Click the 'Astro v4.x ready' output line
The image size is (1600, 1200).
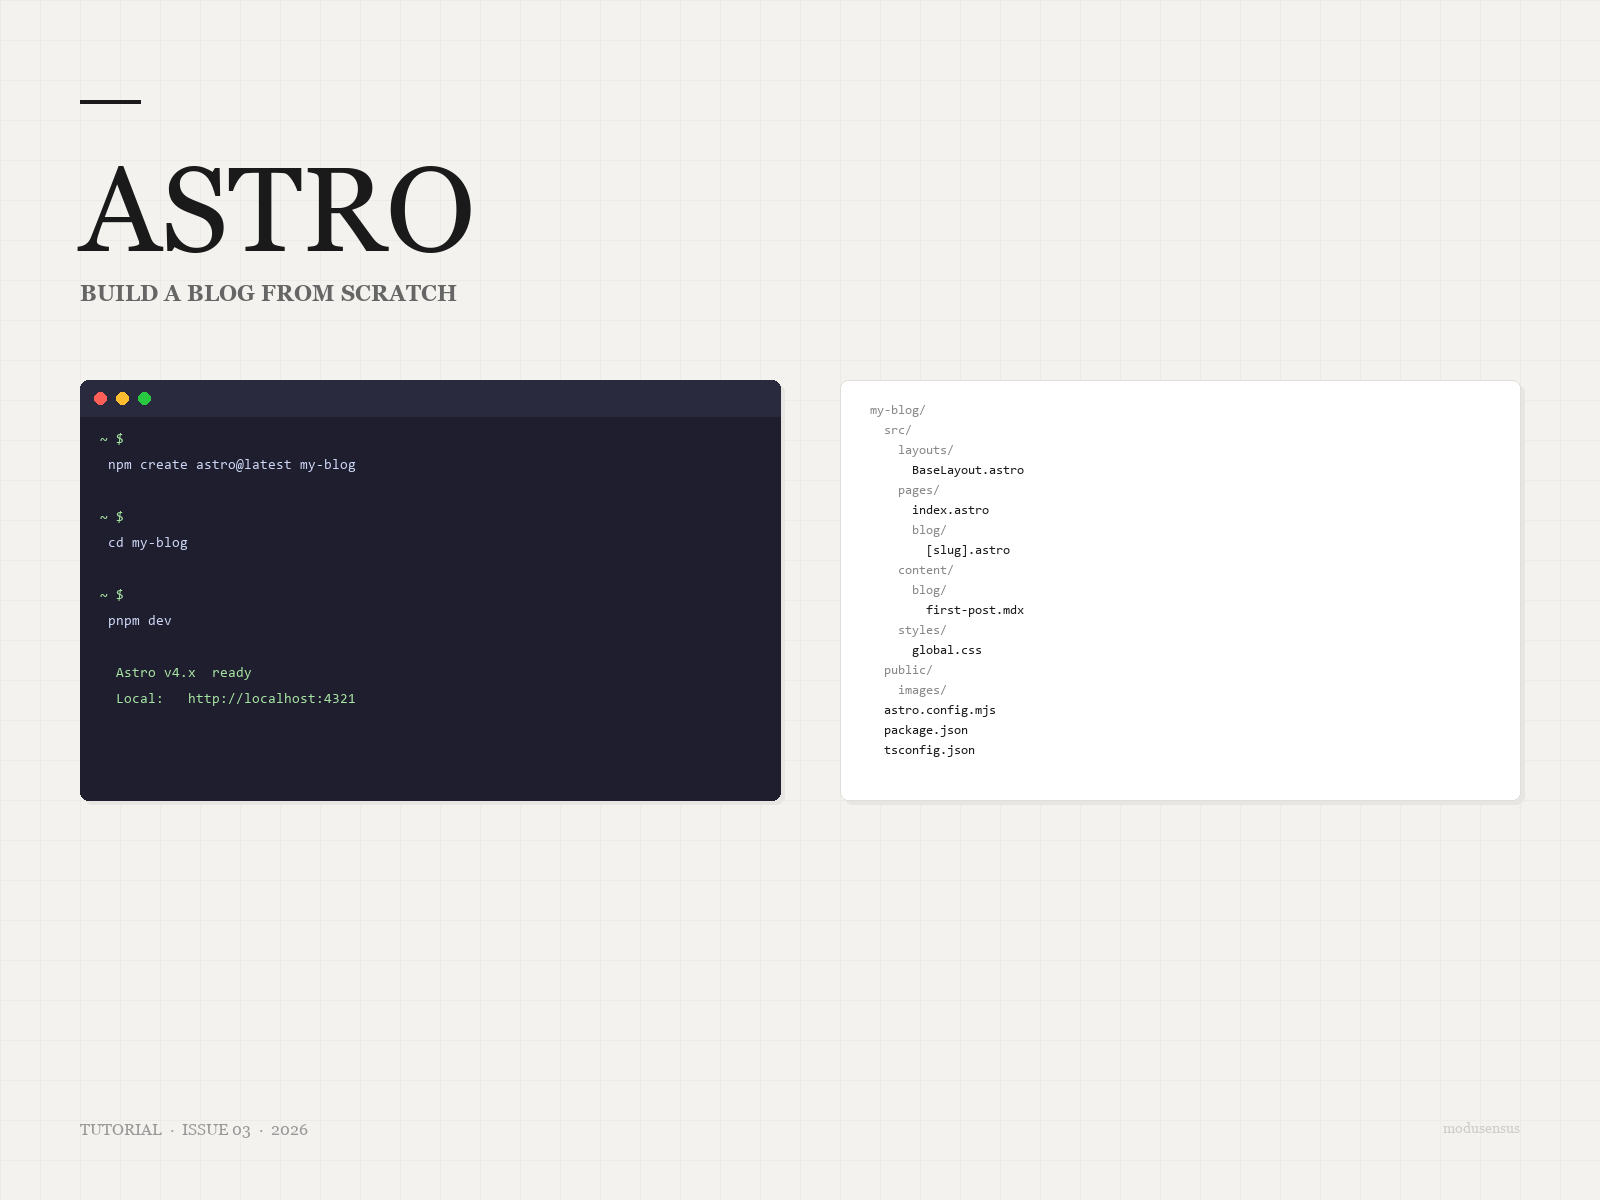pos(184,673)
